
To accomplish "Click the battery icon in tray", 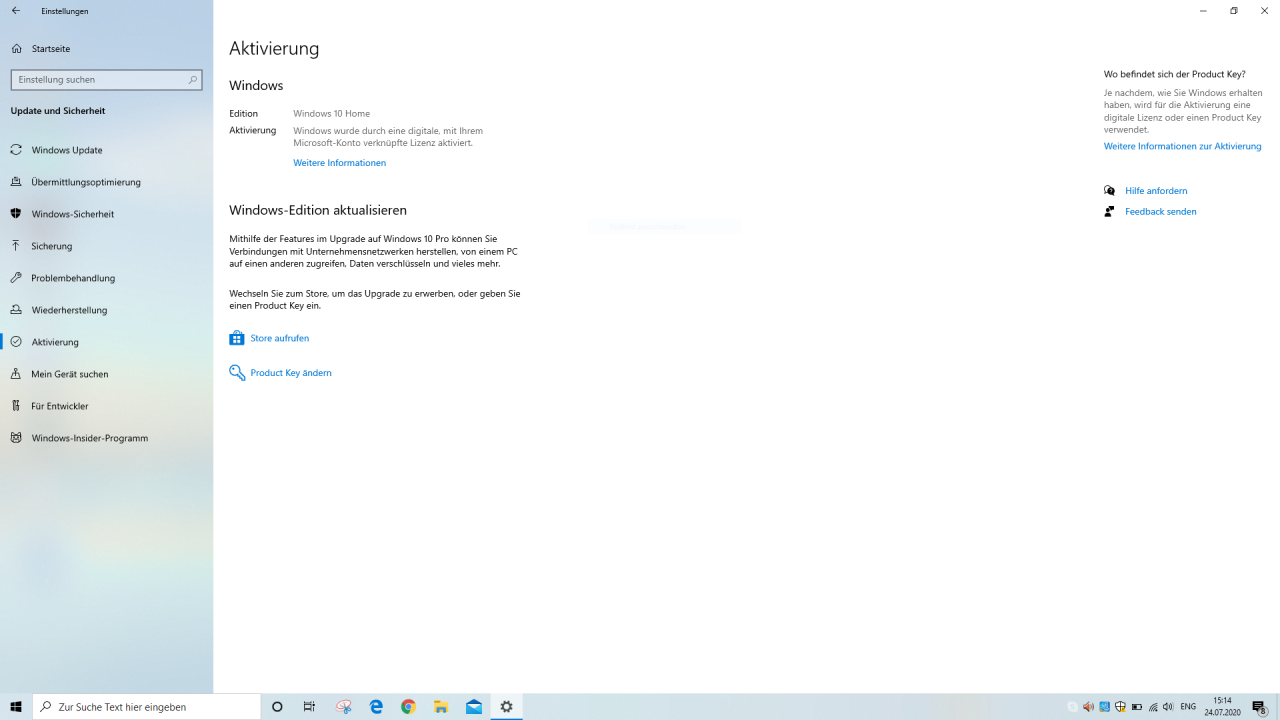I will pos(1137,707).
